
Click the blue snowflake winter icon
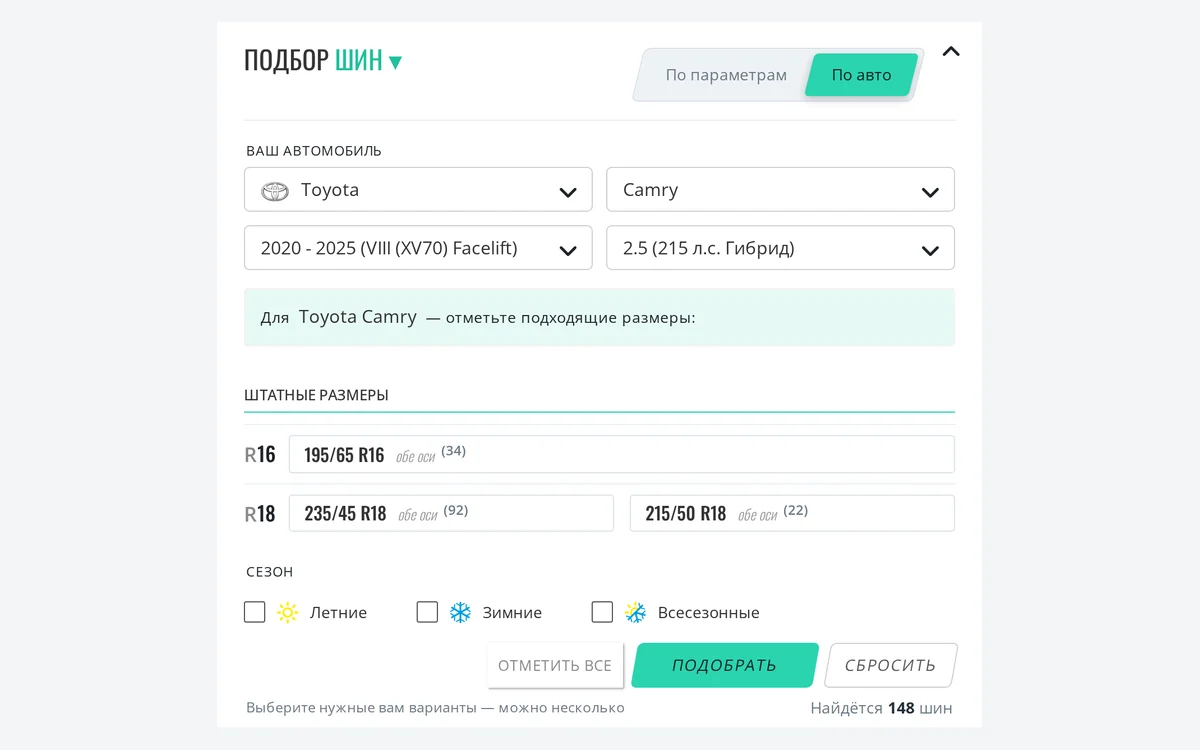click(460, 613)
